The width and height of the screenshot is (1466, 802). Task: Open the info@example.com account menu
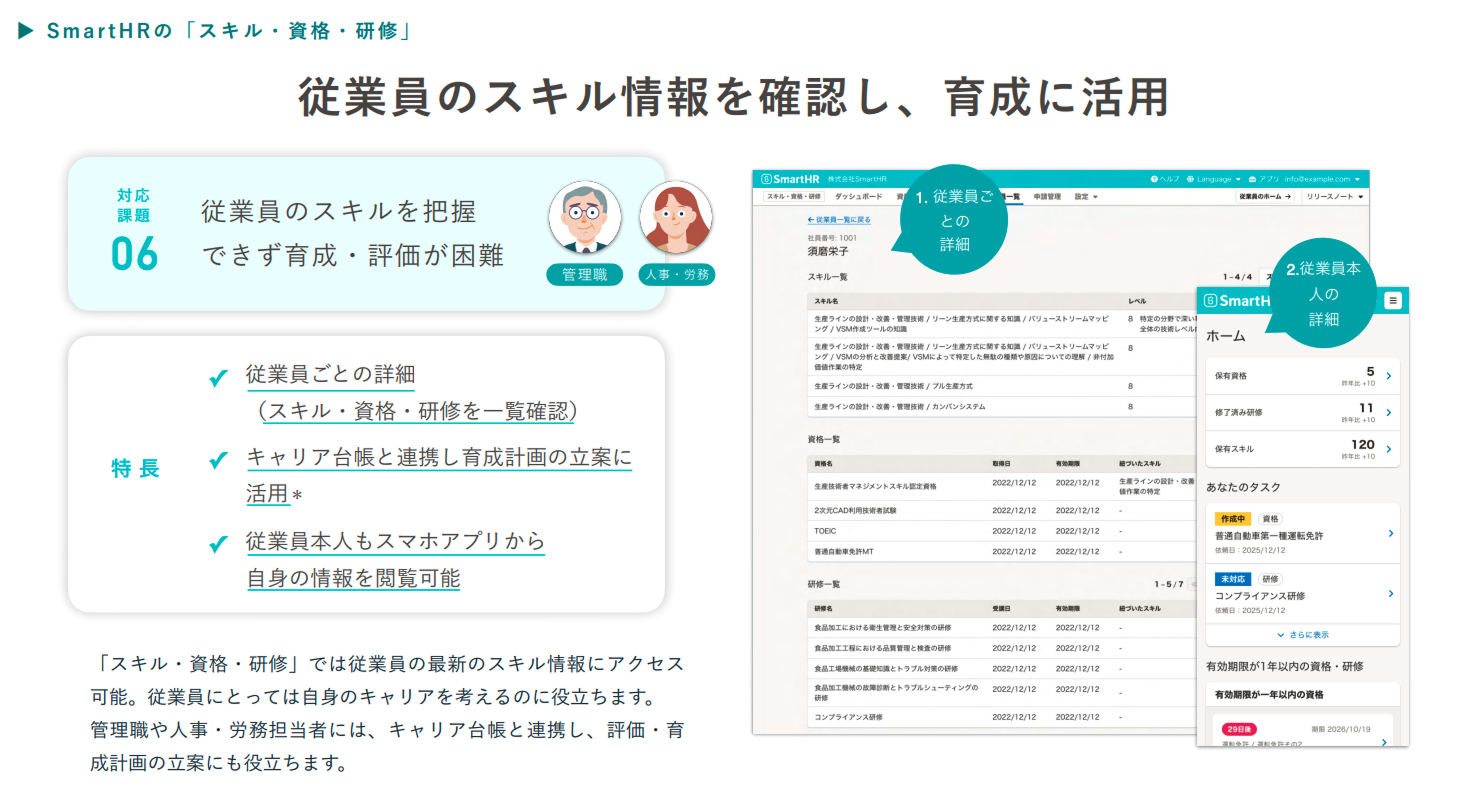point(1324,179)
